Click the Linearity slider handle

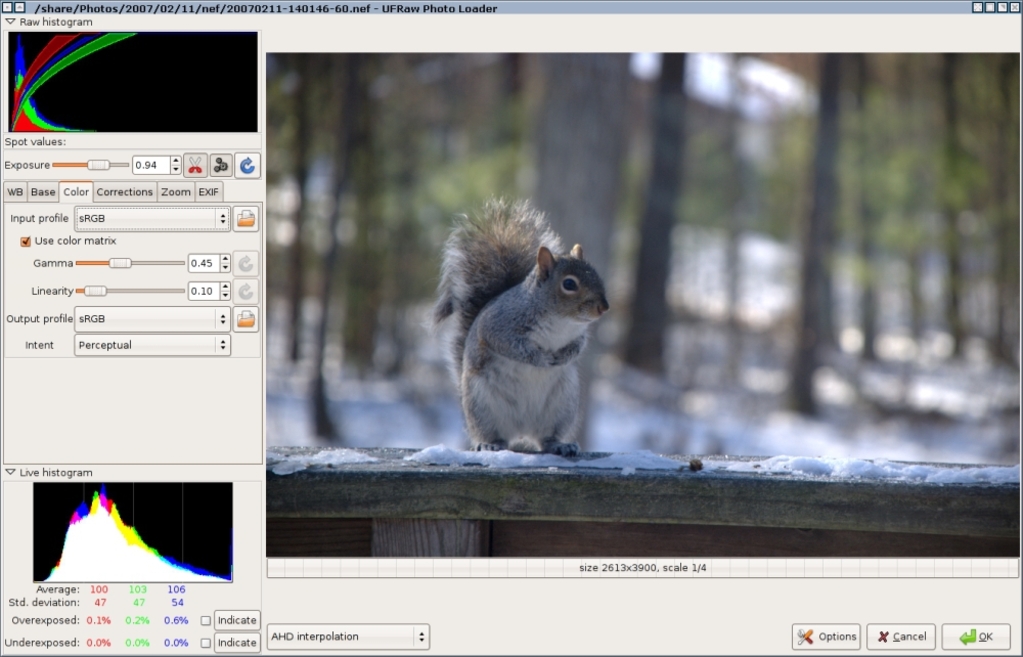click(95, 291)
